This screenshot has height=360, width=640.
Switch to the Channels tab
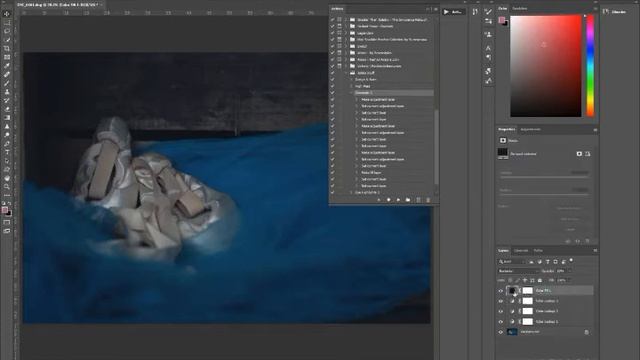[x=521, y=251]
